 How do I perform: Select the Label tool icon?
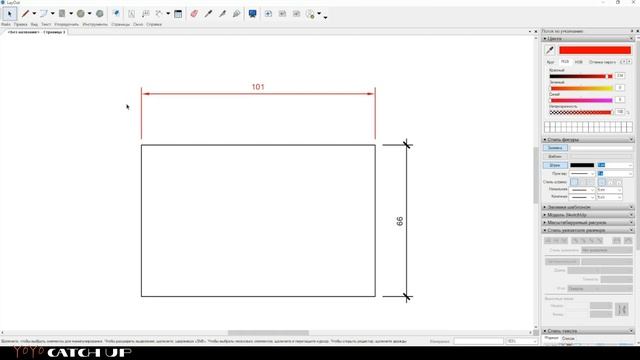click(145, 14)
